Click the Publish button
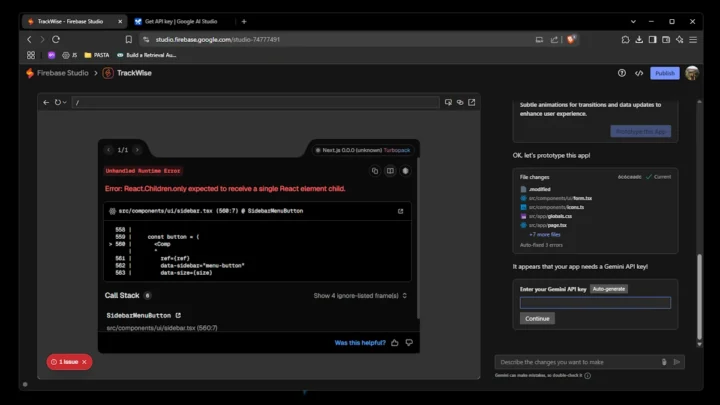 (x=664, y=73)
